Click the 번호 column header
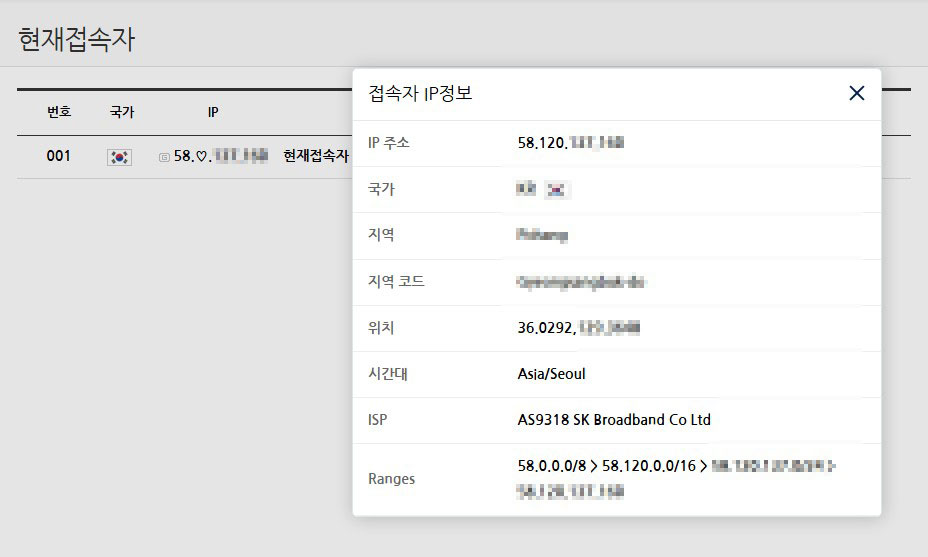The height and width of the screenshot is (557, 928). [x=59, y=112]
